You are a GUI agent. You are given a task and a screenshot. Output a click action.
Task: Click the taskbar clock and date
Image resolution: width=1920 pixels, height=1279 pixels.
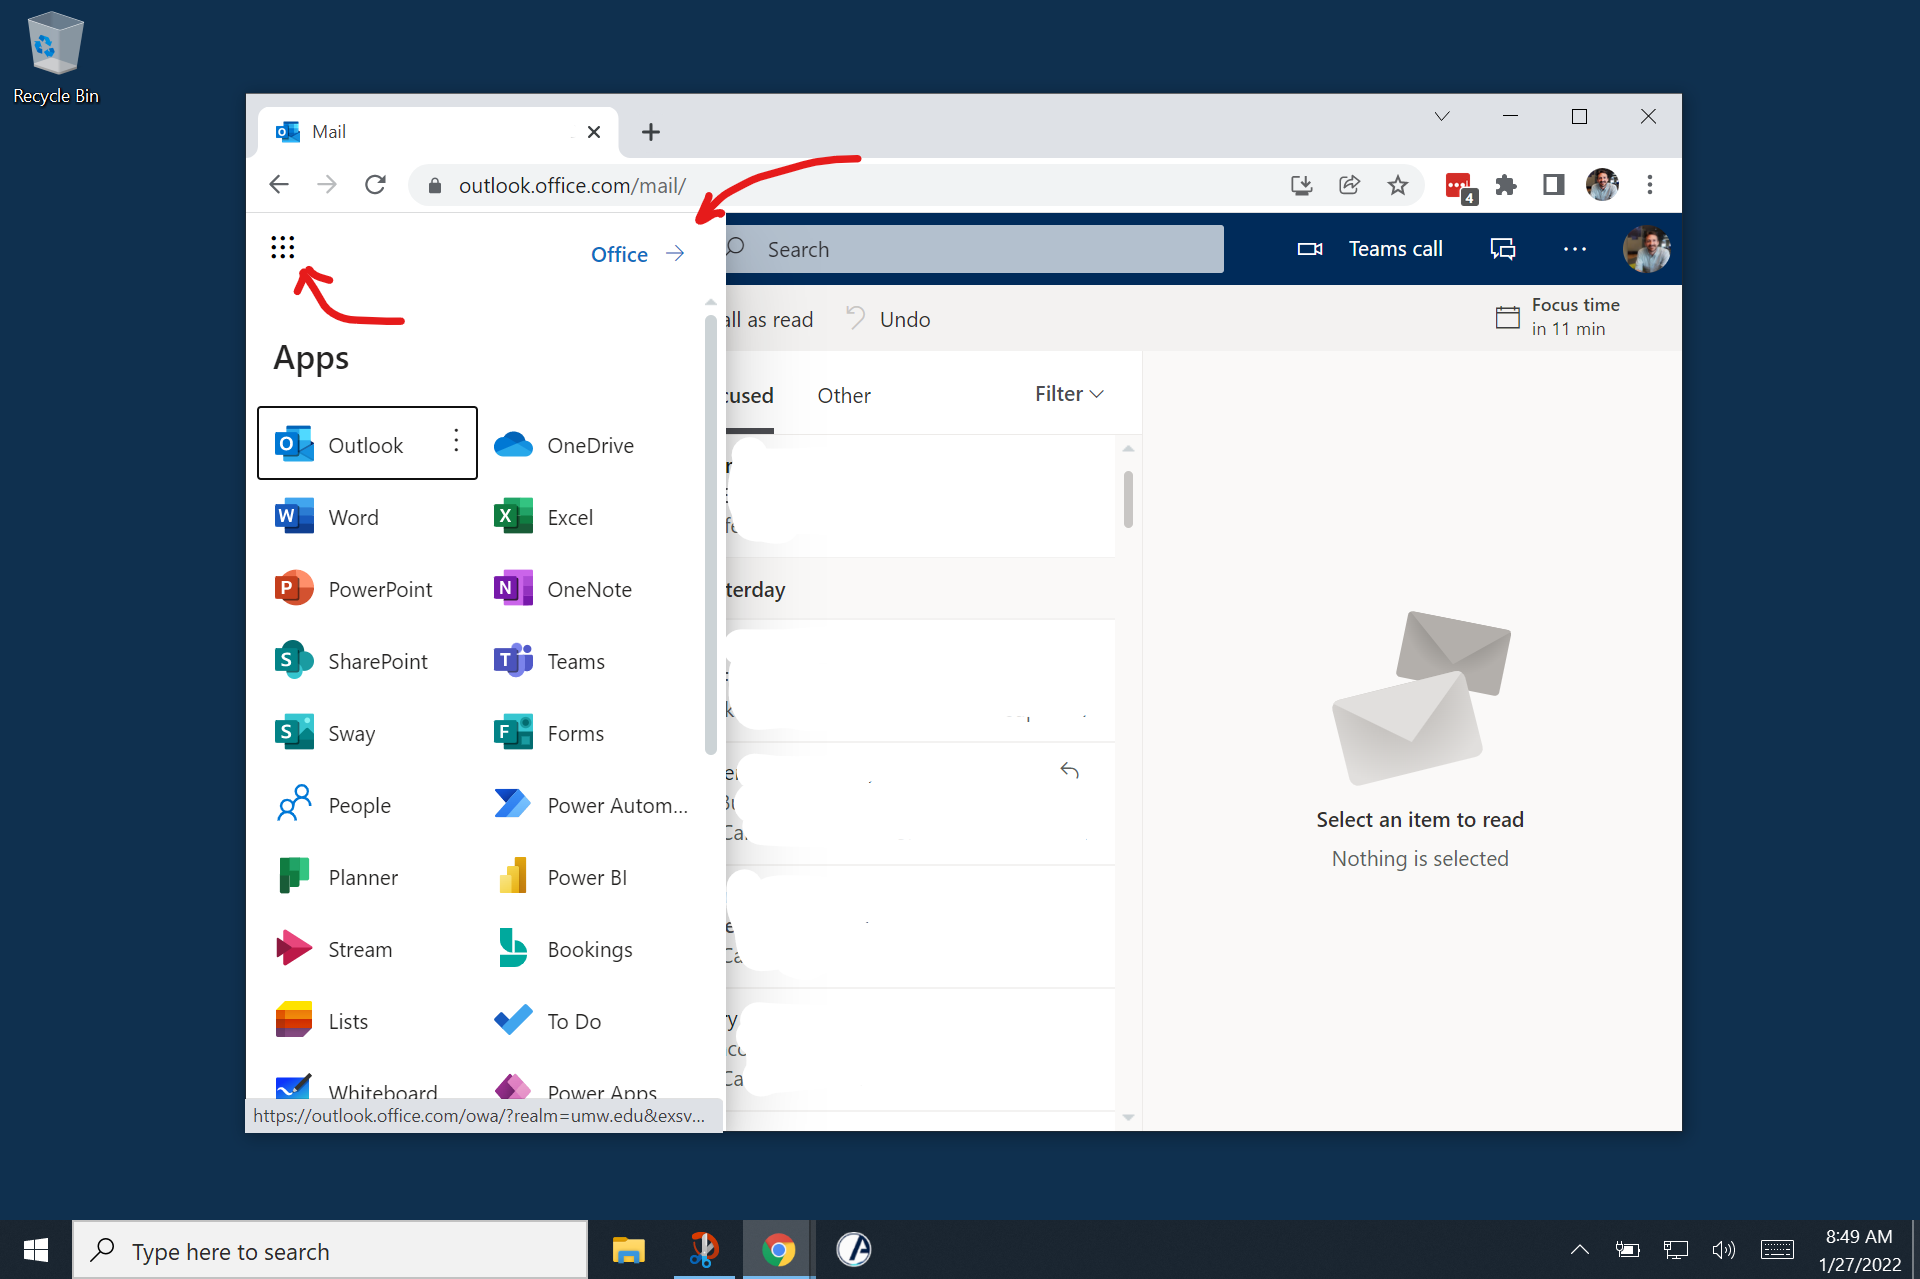click(1860, 1250)
